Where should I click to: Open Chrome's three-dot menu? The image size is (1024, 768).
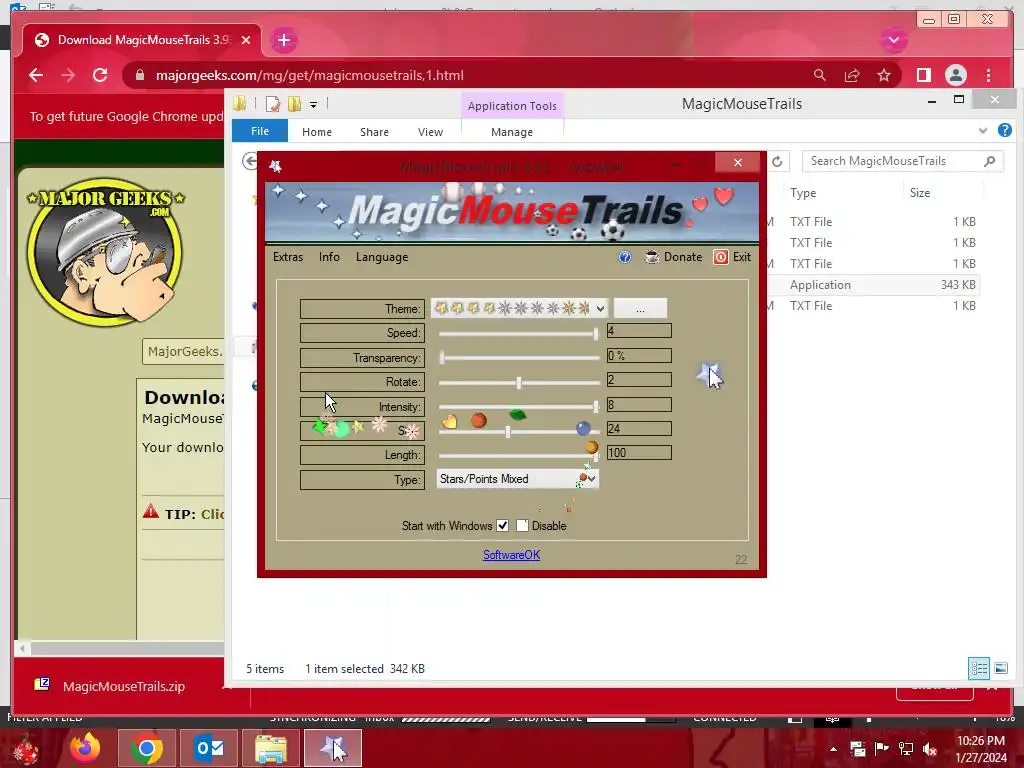[988, 75]
